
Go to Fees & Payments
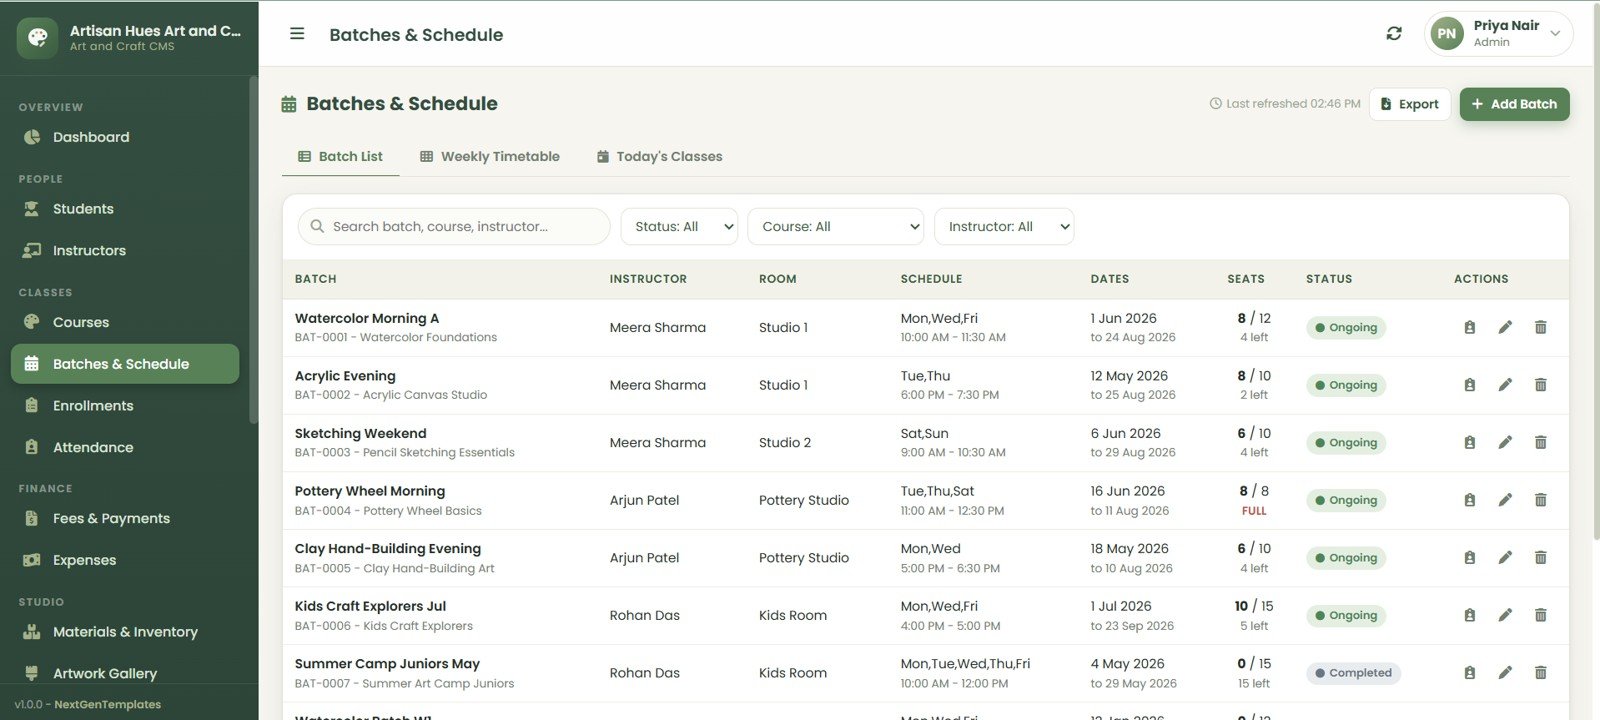(125, 518)
